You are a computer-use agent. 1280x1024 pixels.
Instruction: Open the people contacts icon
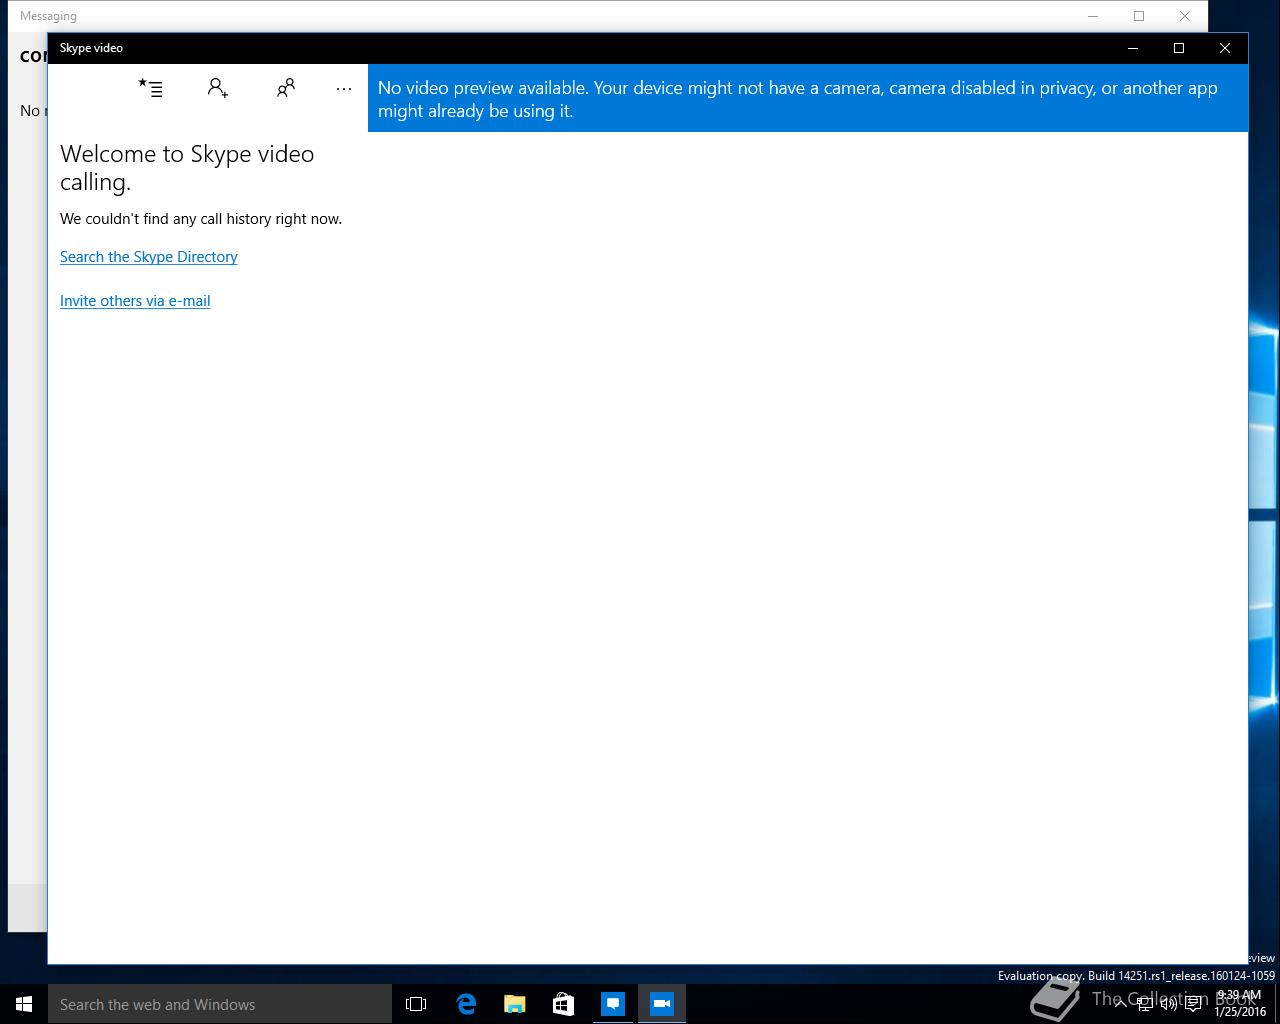pyautogui.click(x=286, y=88)
